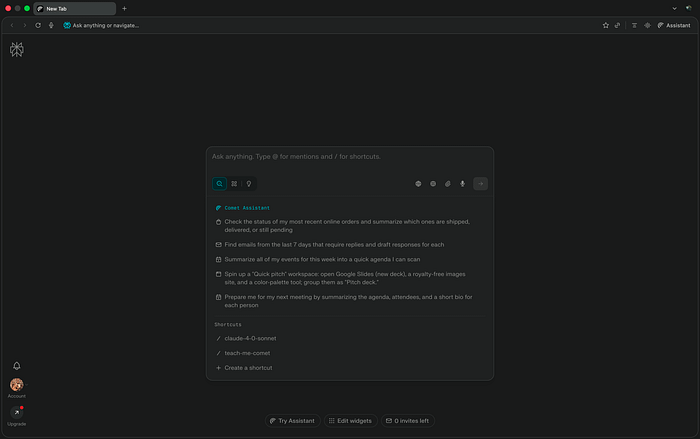Click the Perplexity logo in the sidebar
The width and height of the screenshot is (700, 439).
point(16,49)
